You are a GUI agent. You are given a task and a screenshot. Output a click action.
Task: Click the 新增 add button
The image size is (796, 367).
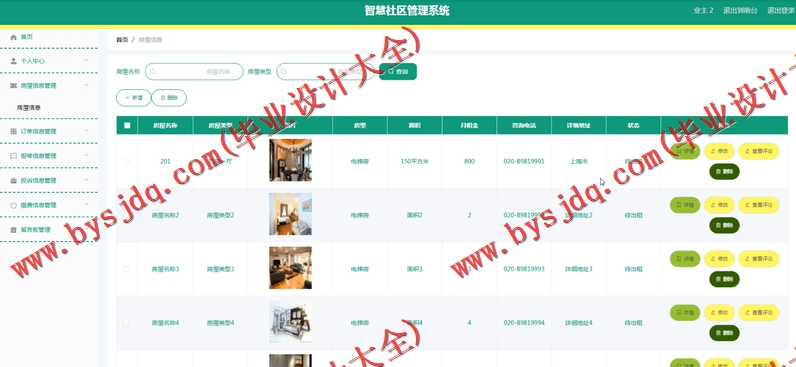click(x=134, y=98)
